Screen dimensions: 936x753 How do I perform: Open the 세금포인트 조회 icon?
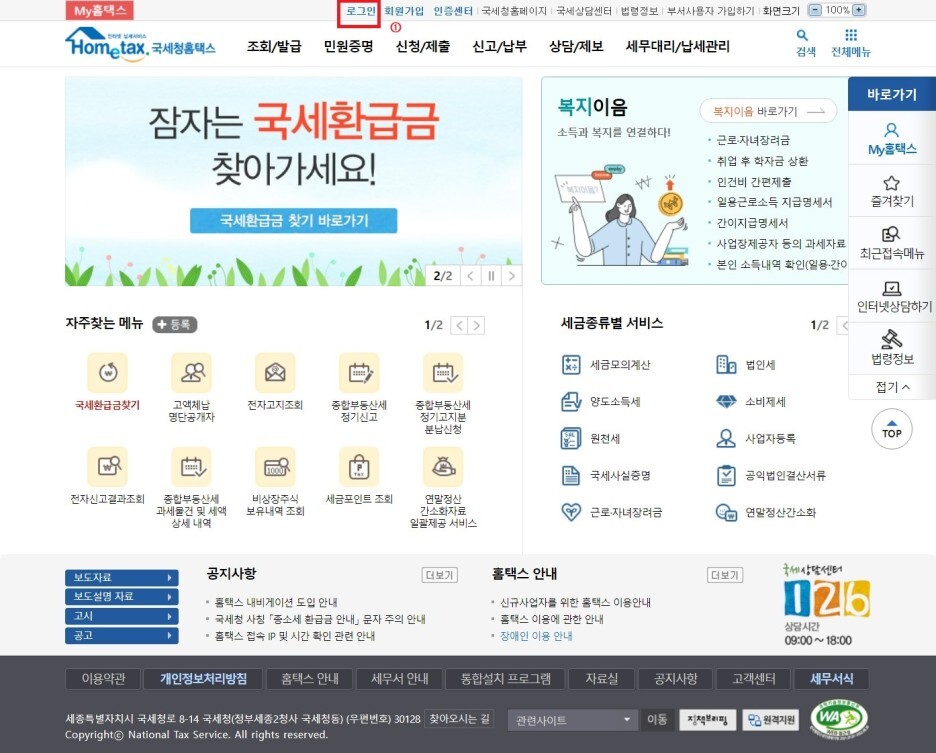(359, 466)
